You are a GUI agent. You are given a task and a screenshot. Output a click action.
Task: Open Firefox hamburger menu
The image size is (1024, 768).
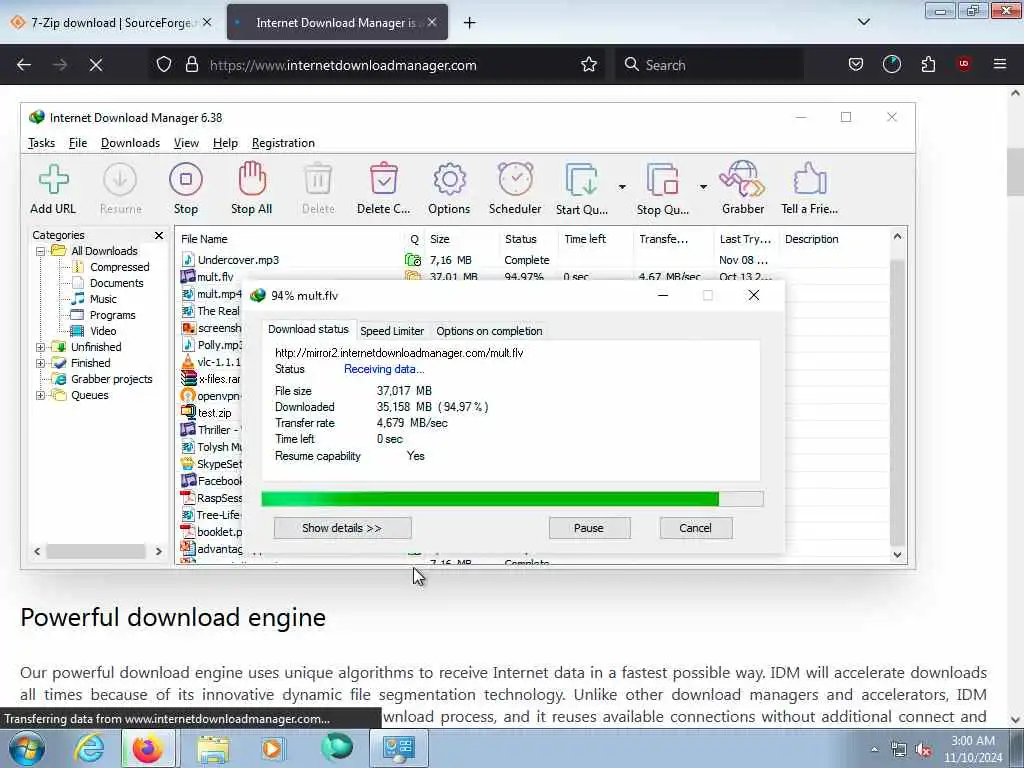click(x=1000, y=64)
